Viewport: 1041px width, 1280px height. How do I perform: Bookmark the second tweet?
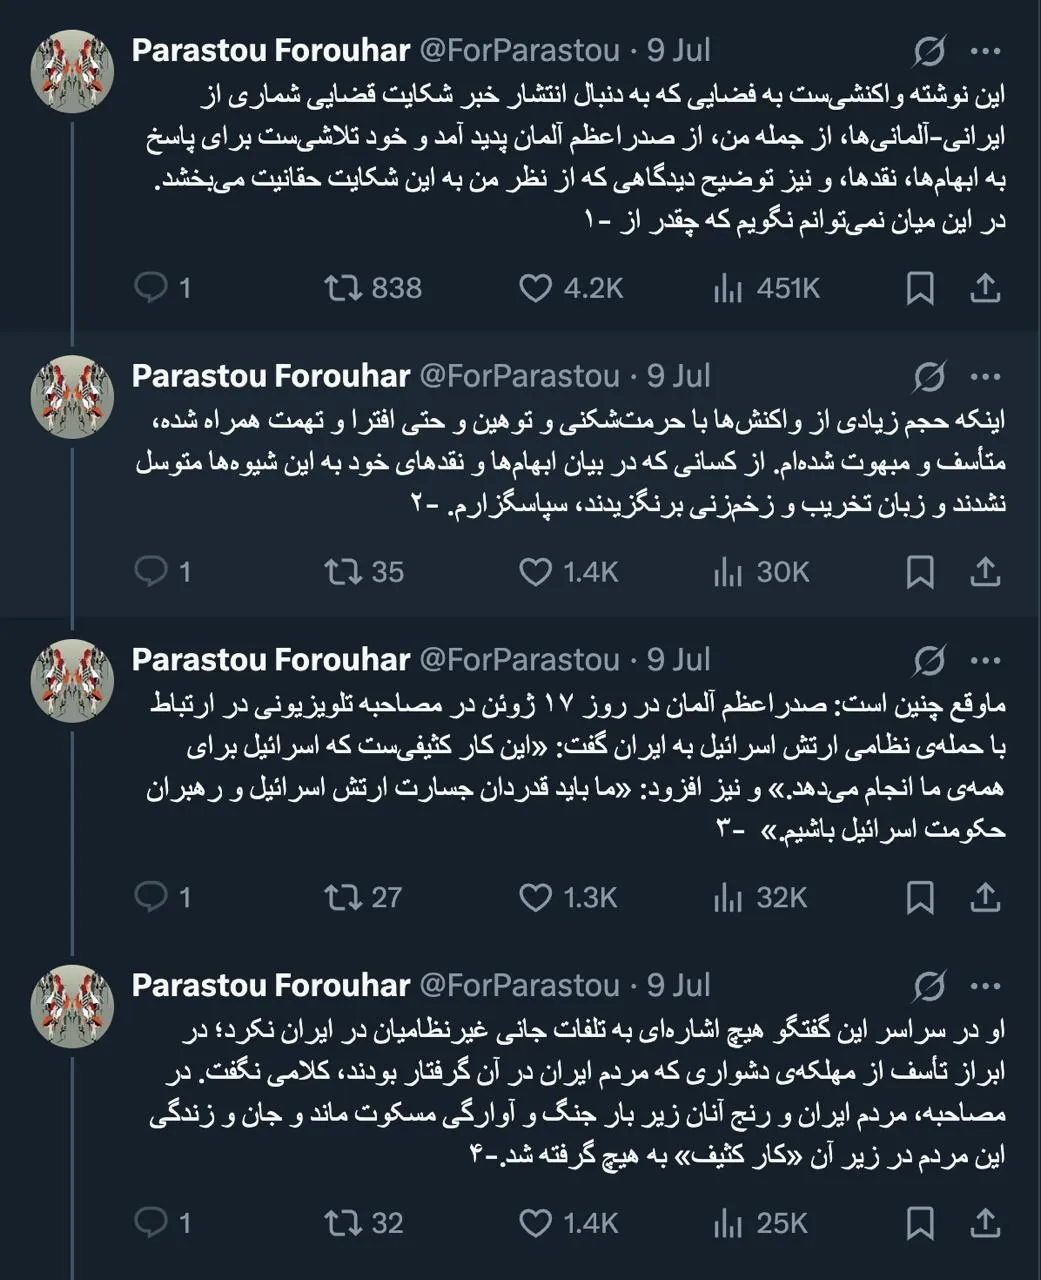921,572
